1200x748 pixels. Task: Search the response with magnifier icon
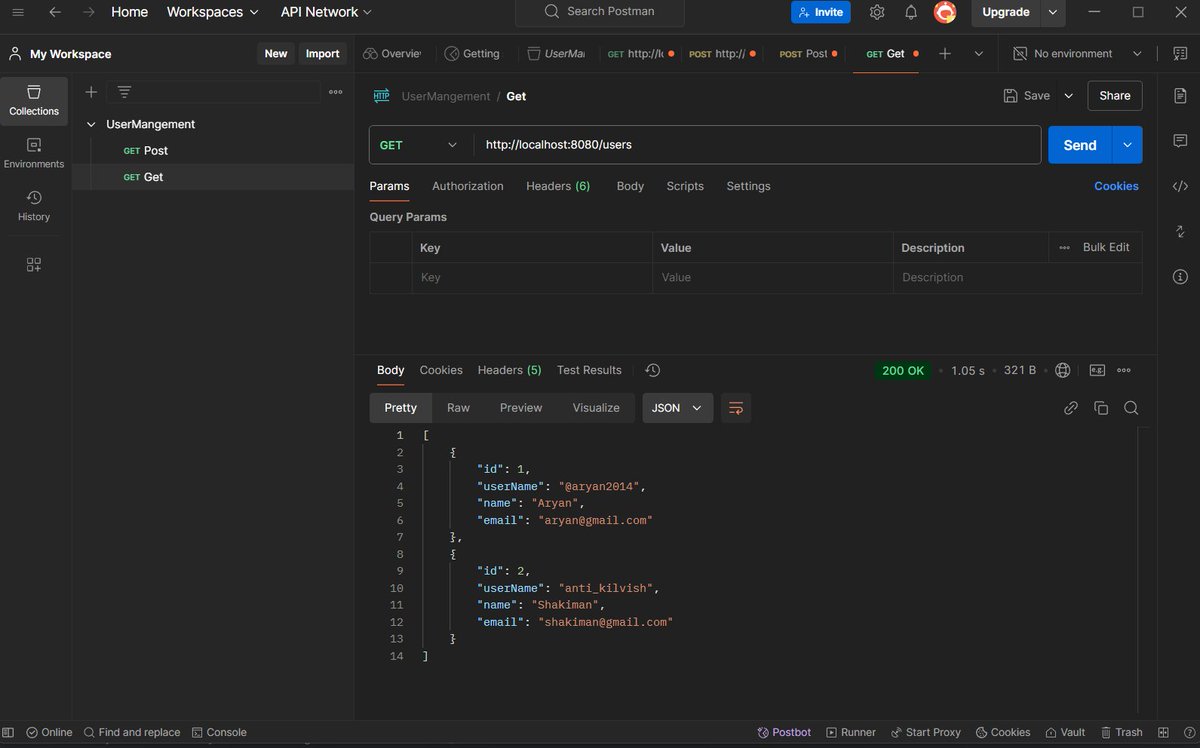(1131, 408)
